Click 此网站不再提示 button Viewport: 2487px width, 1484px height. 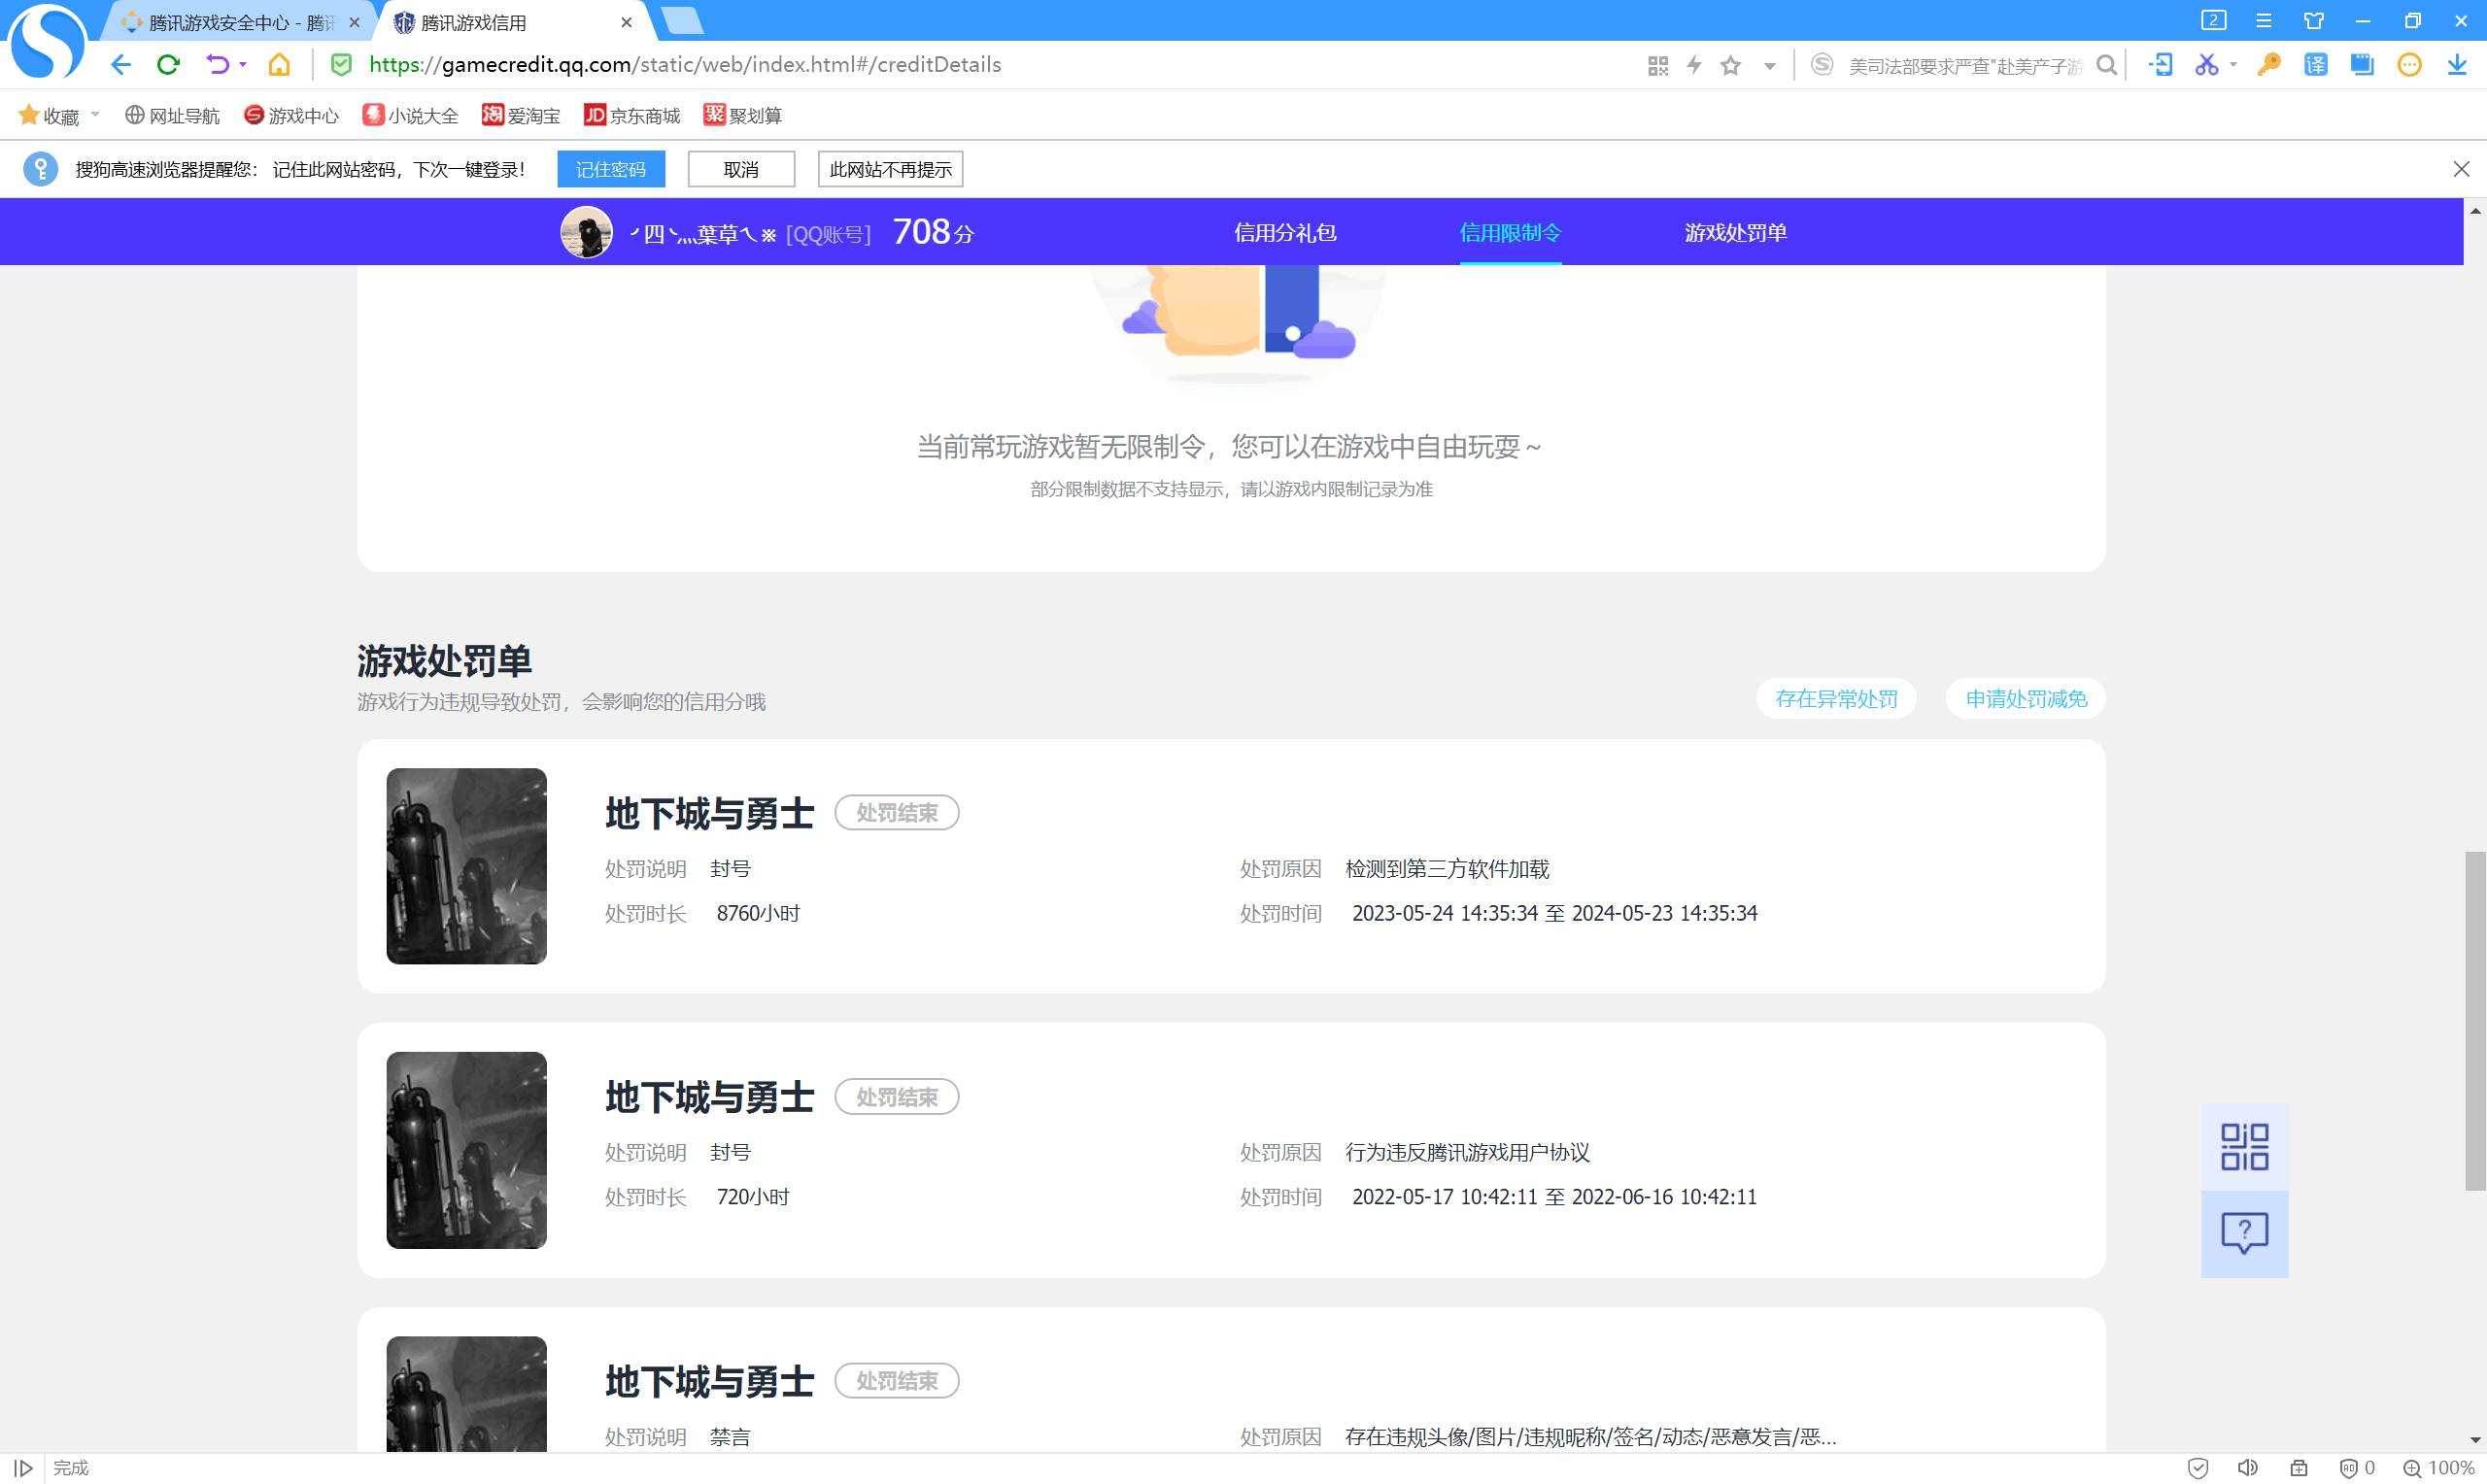click(890, 170)
